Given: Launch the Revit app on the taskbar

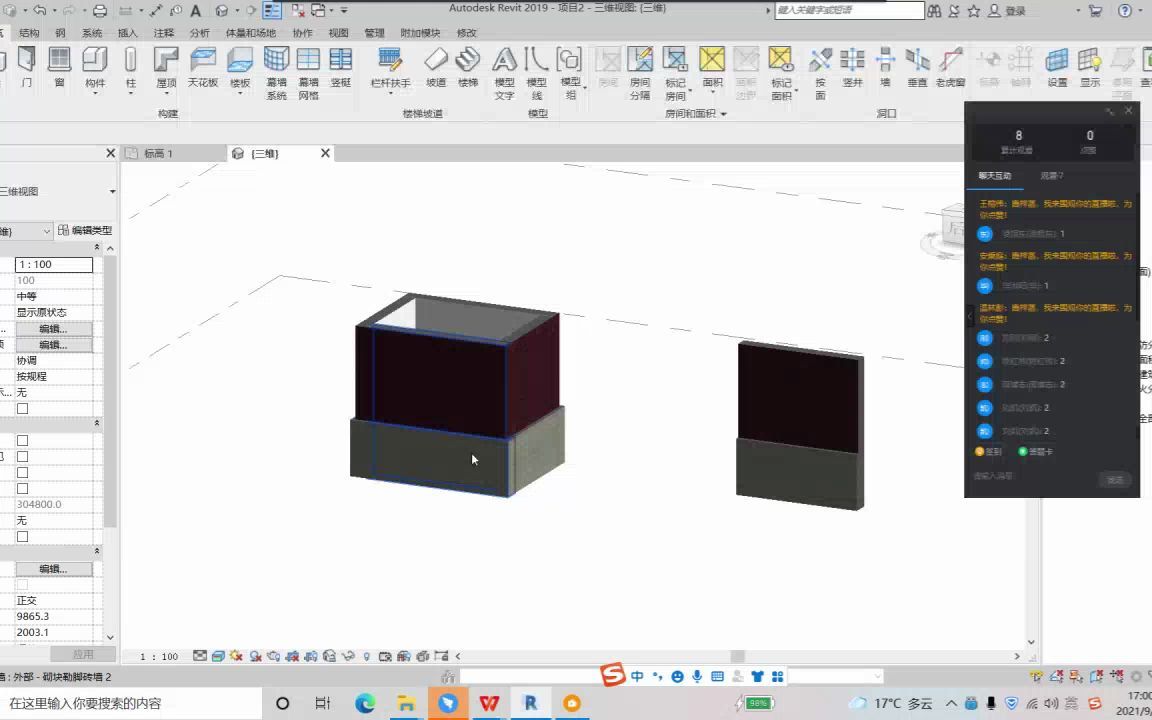Looking at the screenshot, I should (x=530, y=704).
